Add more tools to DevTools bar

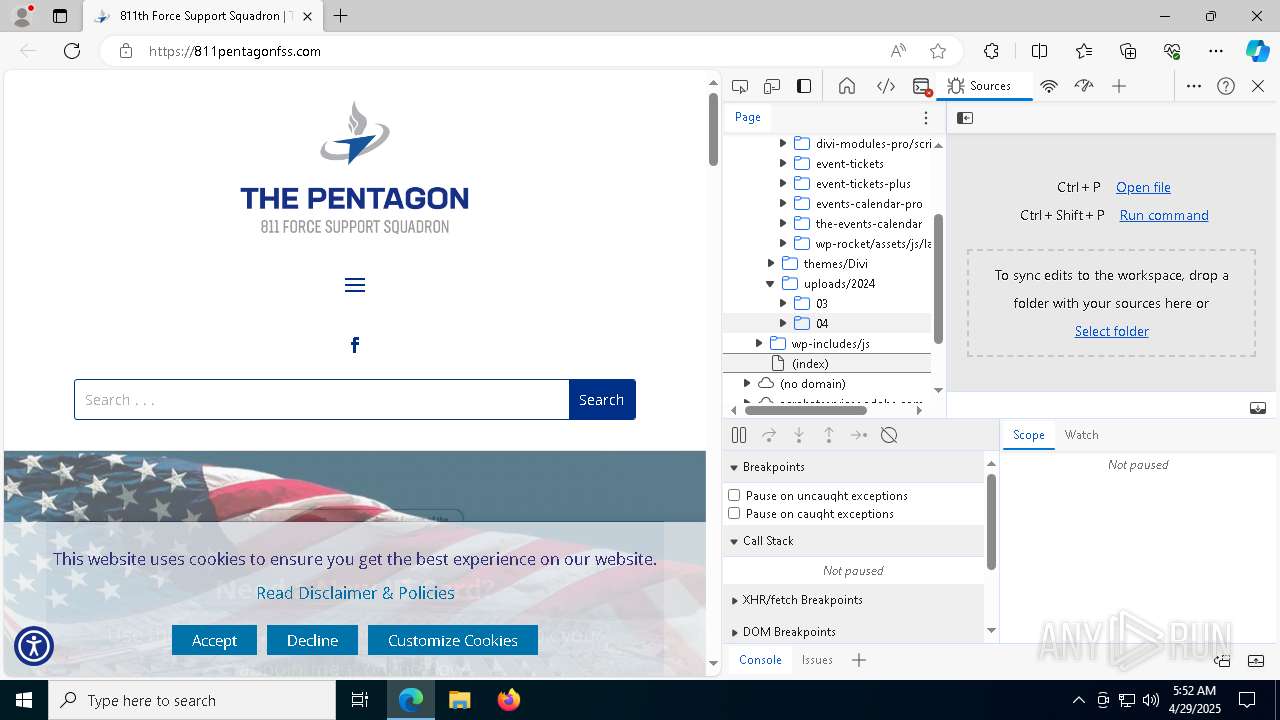(x=1119, y=86)
